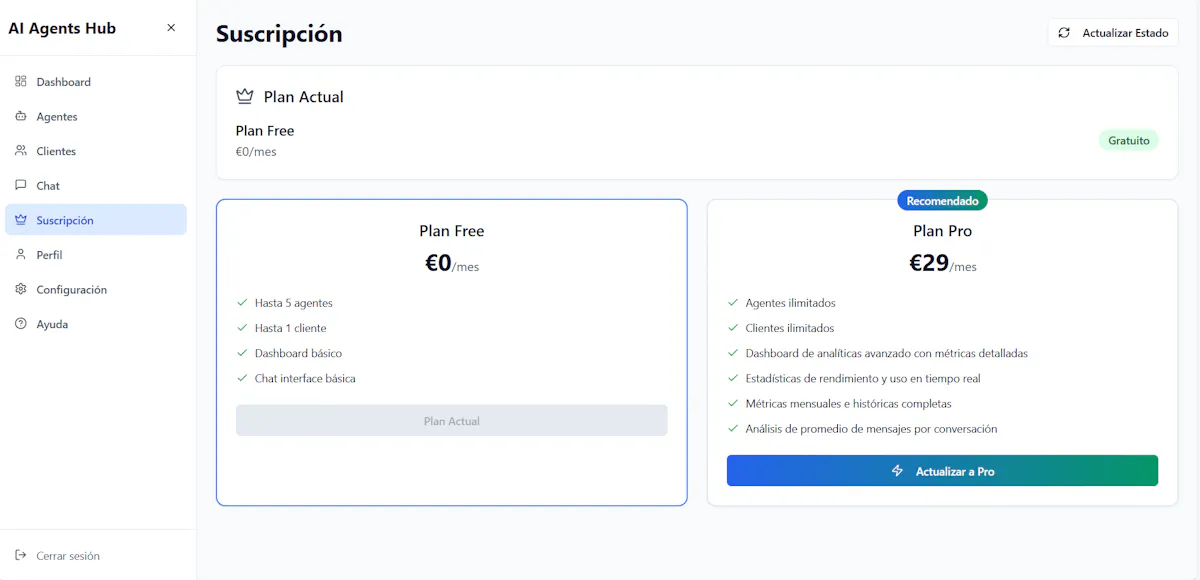The image size is (1200, 580).
Task: Click the AI Agents Hub title
Action: coord(62,28)
